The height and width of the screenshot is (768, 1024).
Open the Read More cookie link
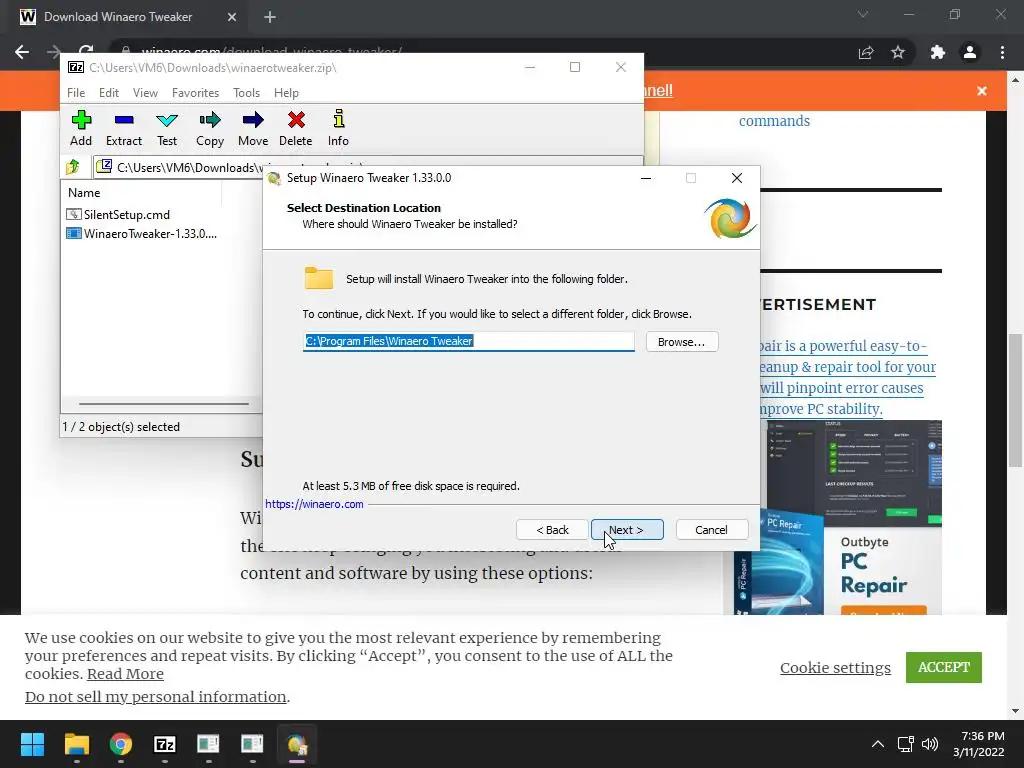(x=125, y=673)
